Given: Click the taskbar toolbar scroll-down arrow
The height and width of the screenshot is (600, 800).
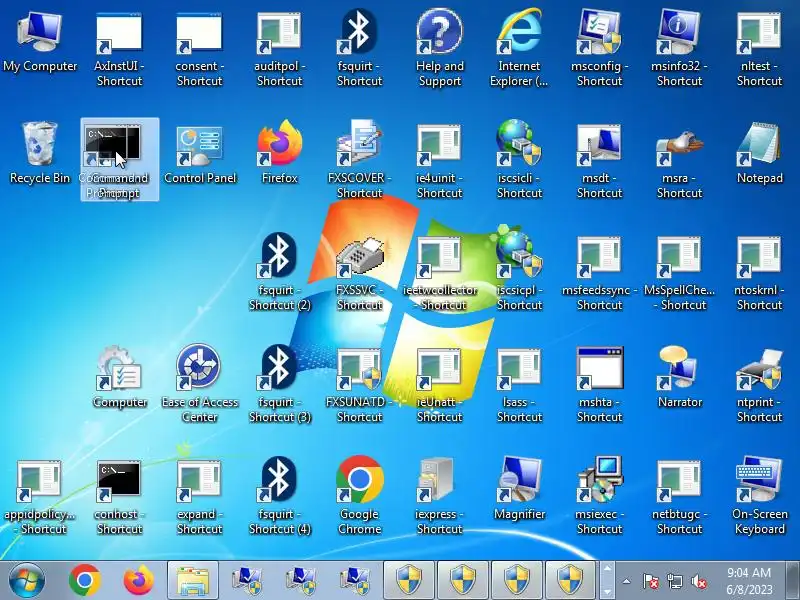Looking at the screenshot, I should pos(607,593).
